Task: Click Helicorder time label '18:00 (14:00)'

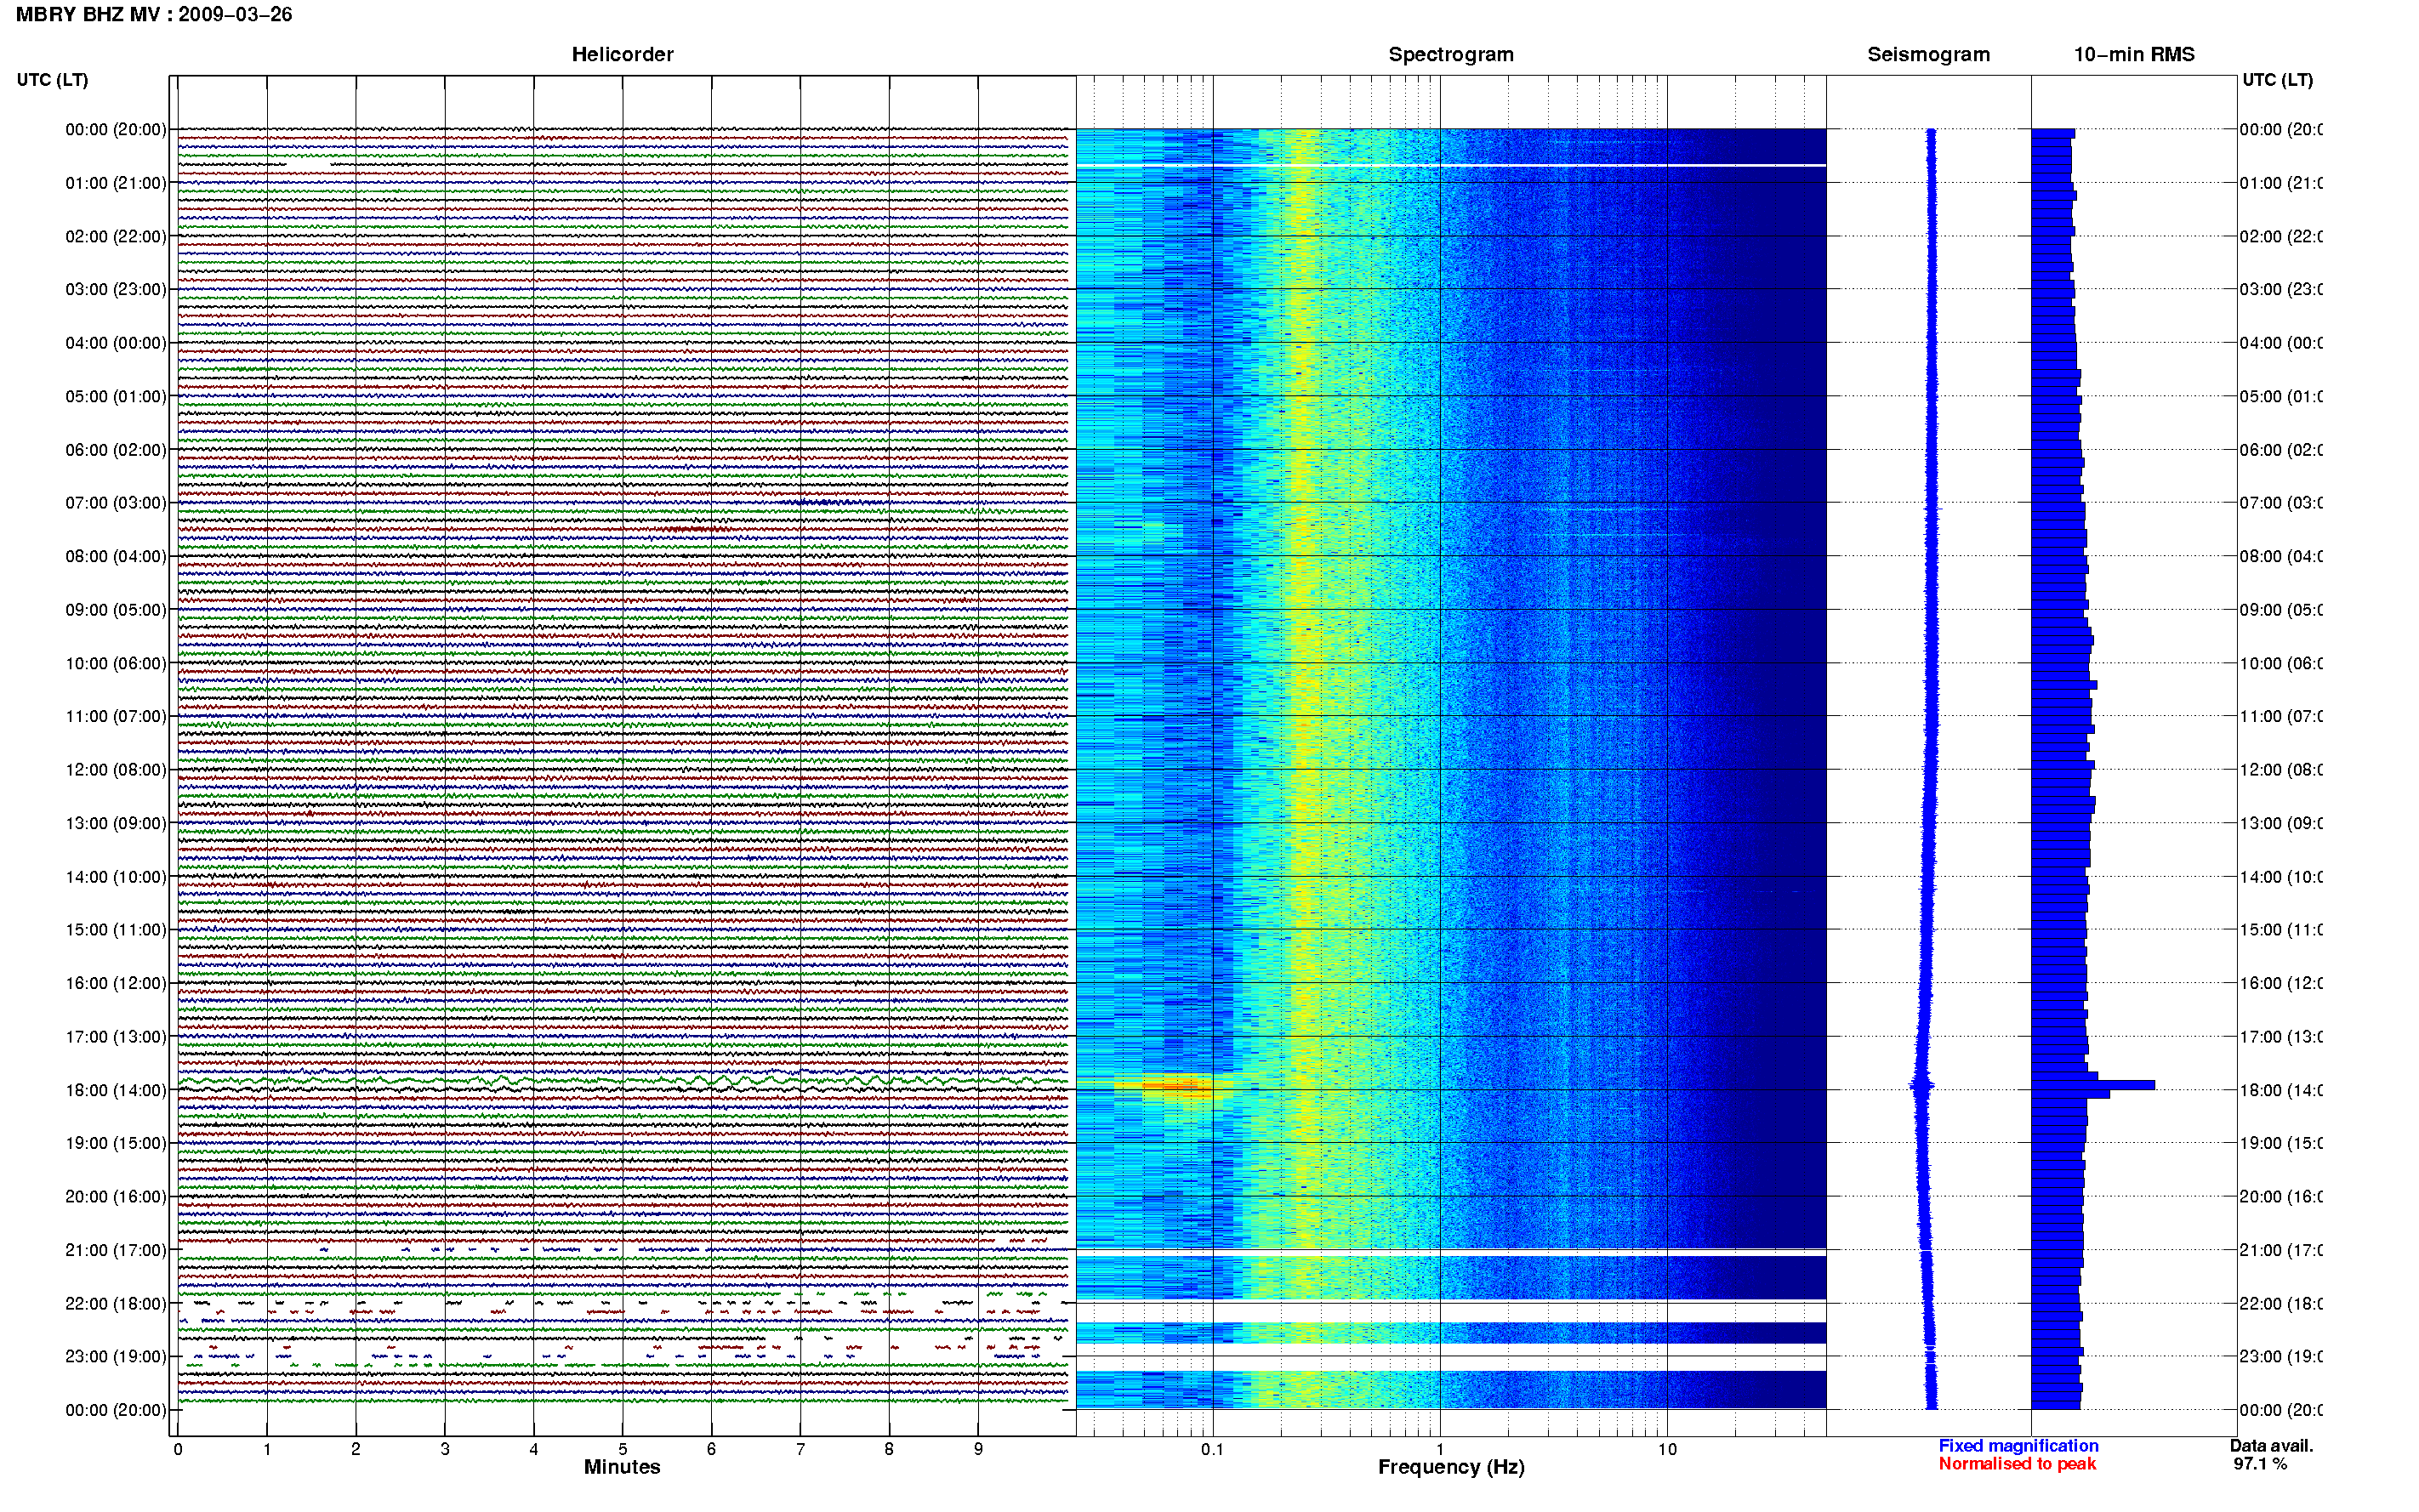Action: [x=116, y=1091]
